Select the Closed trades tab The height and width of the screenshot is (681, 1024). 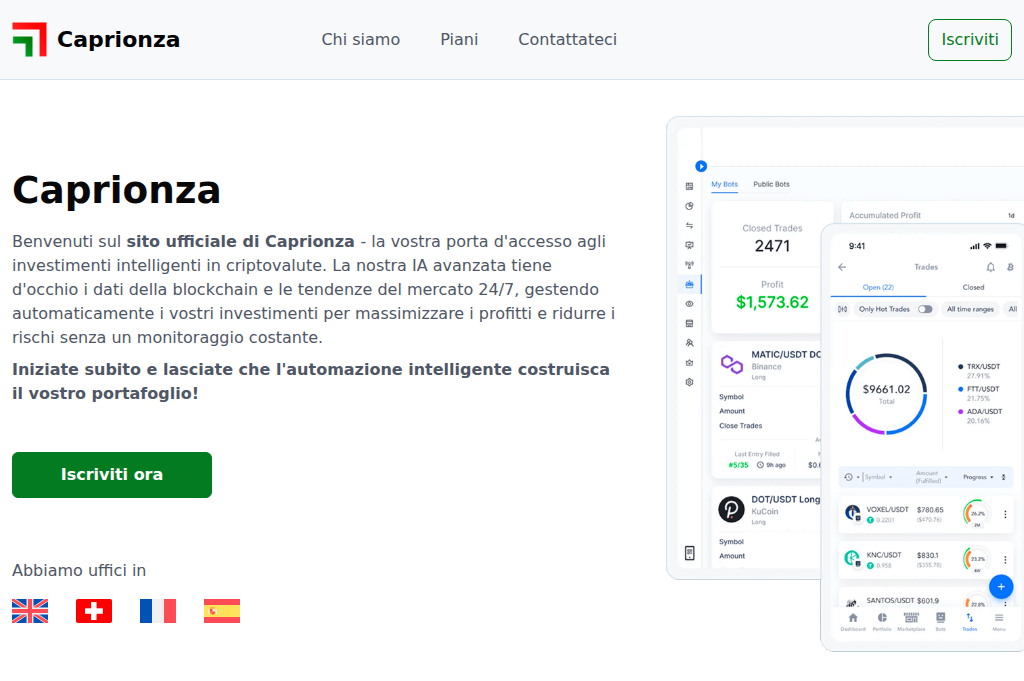[x=973, y=287]
